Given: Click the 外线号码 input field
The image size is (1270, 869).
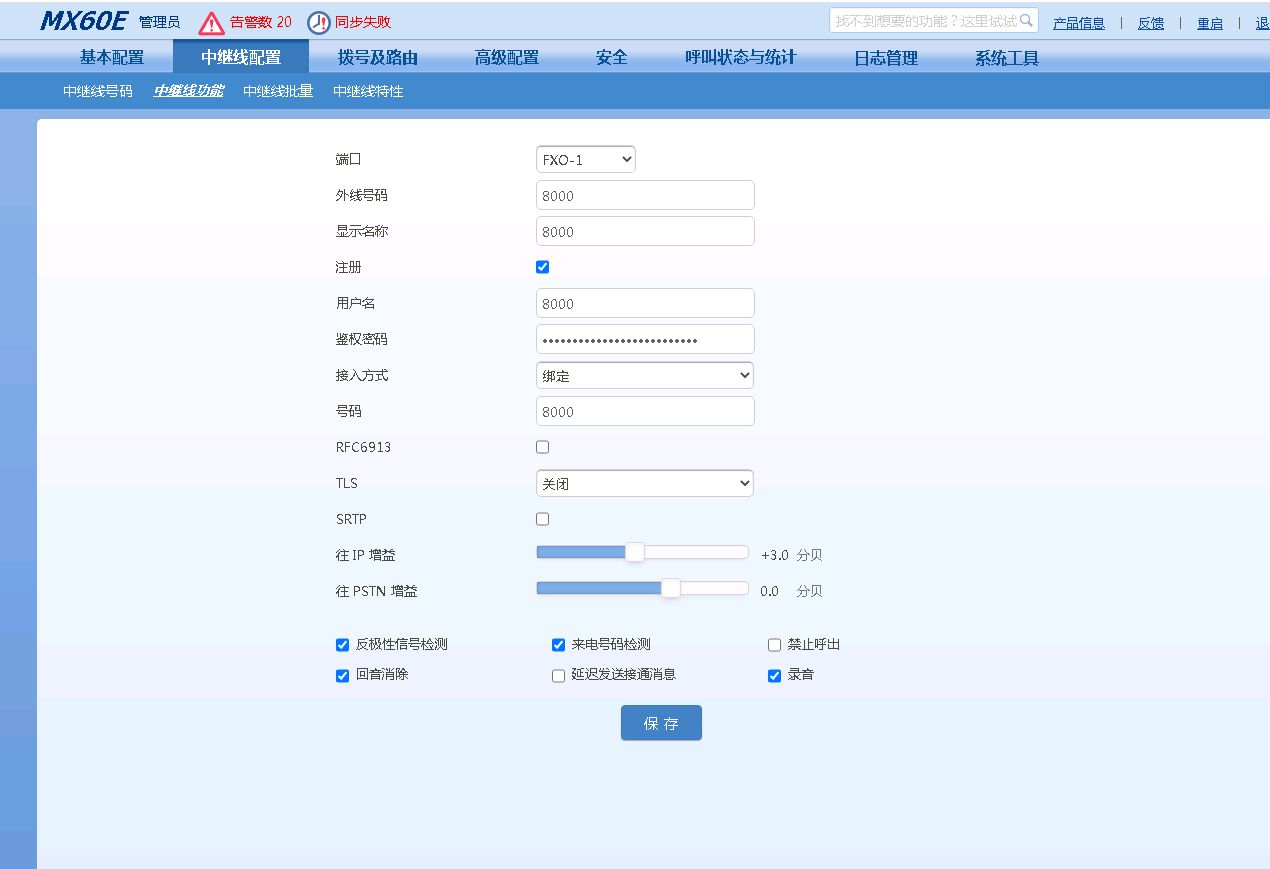Looking at the screenshot, I should coord(645,194).
